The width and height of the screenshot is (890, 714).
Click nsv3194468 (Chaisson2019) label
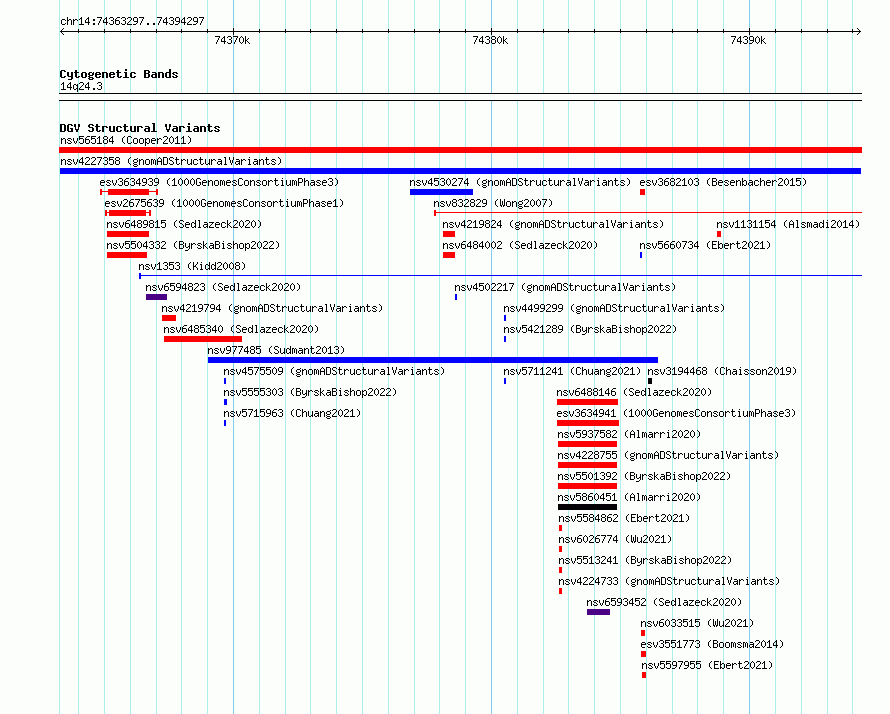(x=723, y=371)
